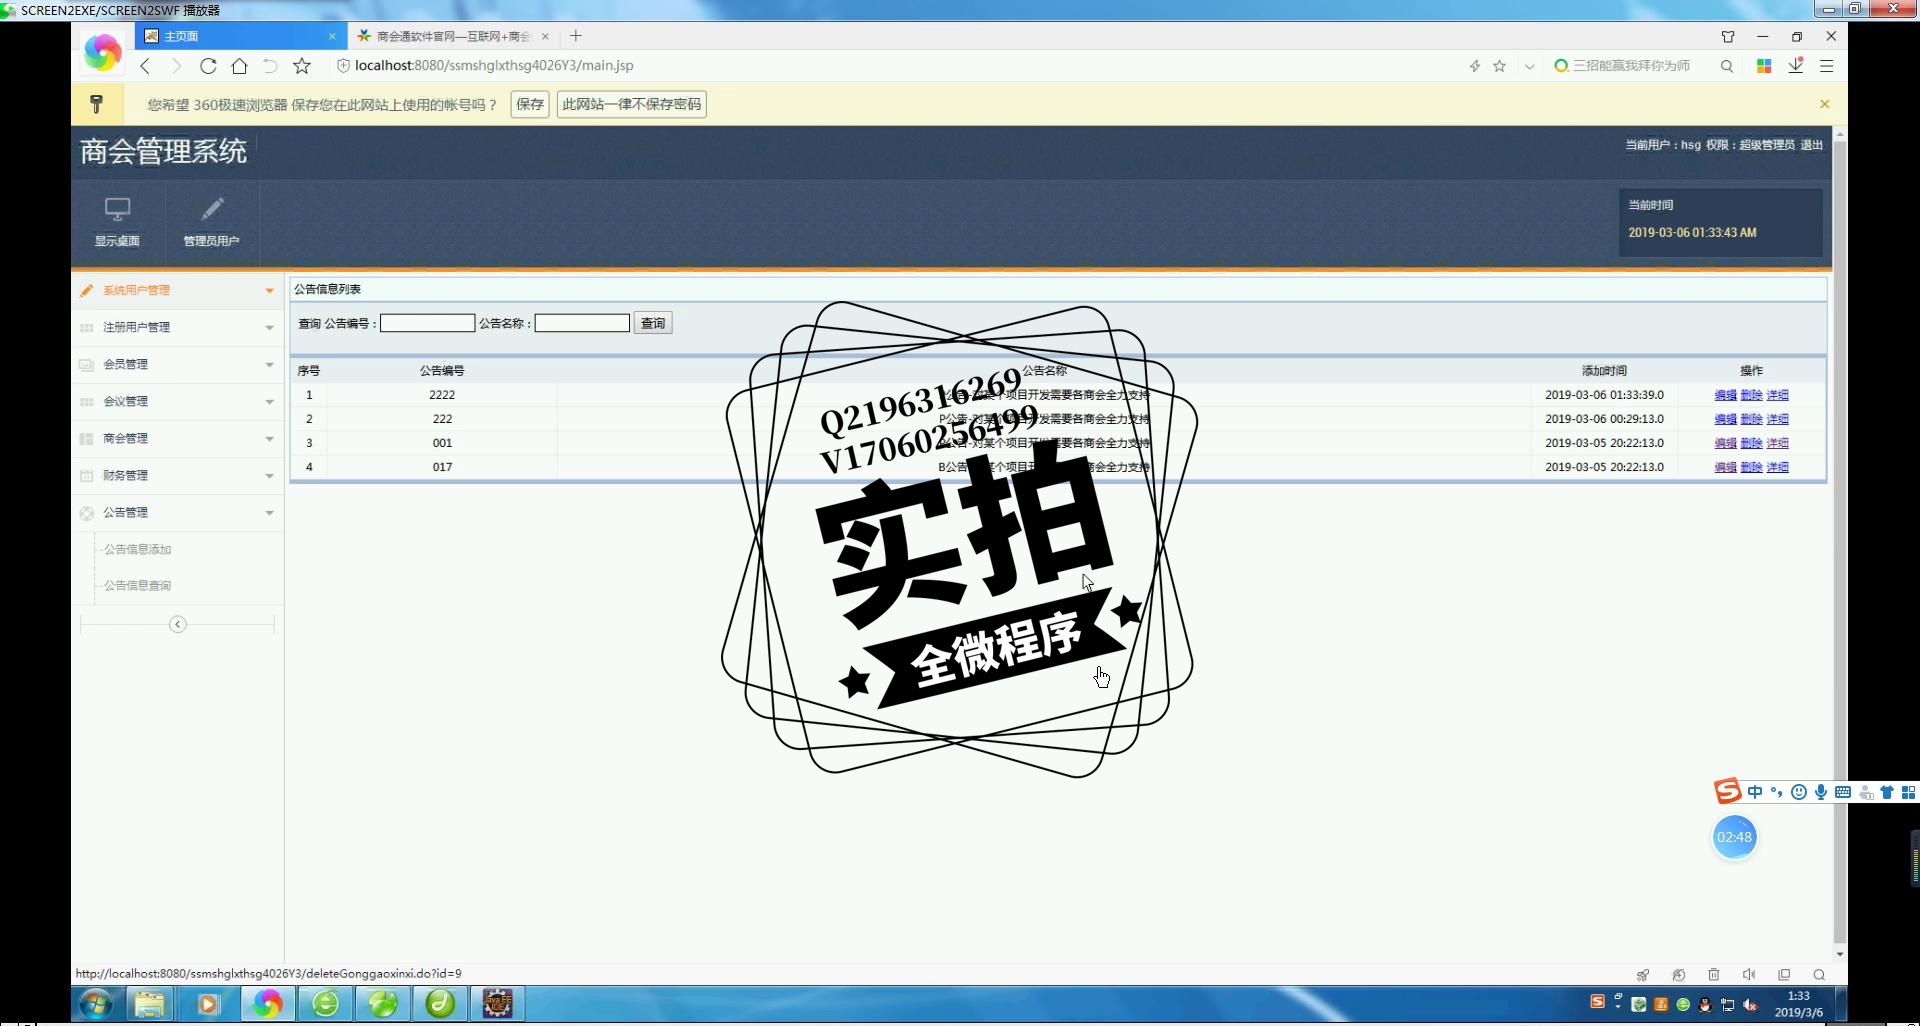Click 删除 for announcement 2222

point(1751,395)
